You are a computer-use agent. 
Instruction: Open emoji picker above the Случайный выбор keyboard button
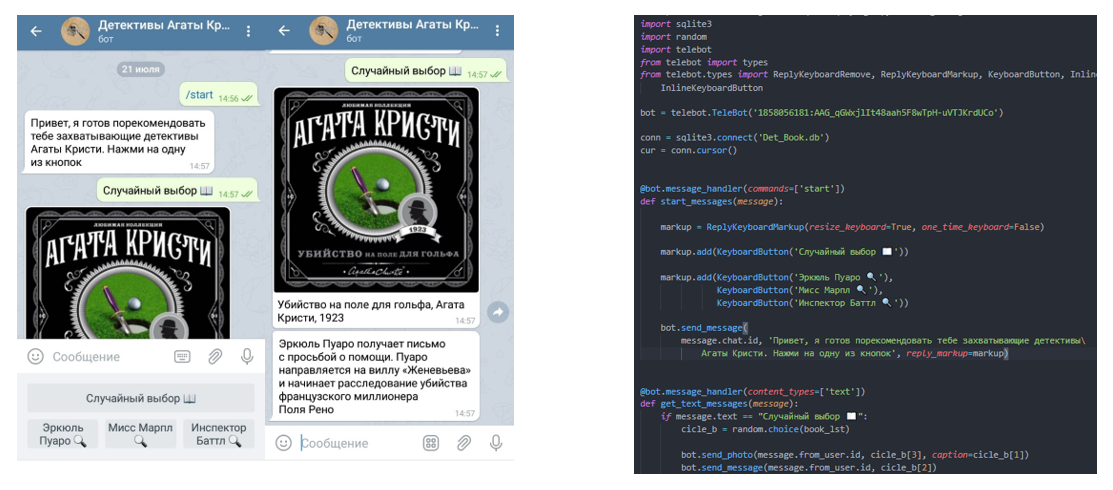click(35, 356)
